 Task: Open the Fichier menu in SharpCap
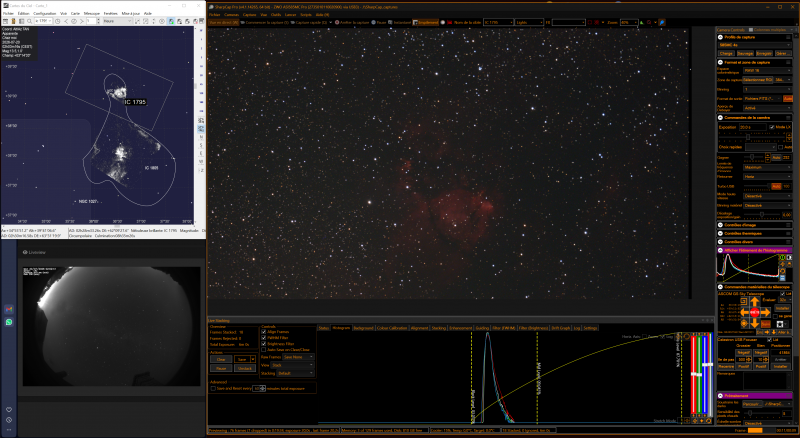[x=214, y=15]
